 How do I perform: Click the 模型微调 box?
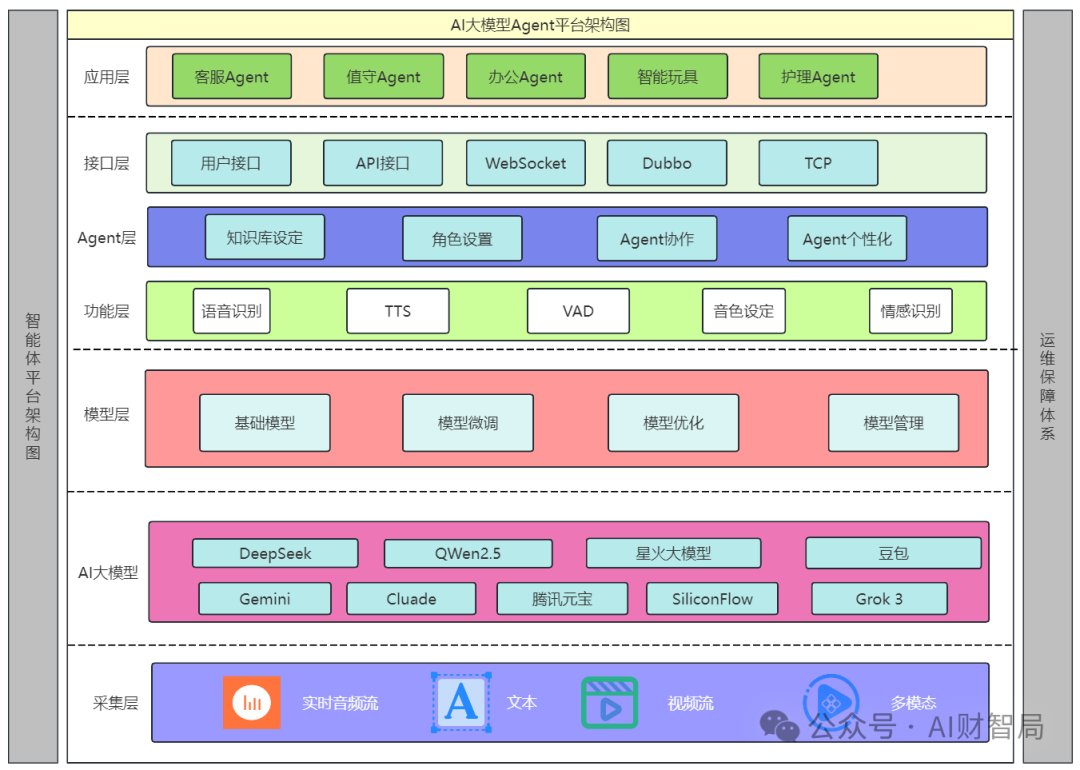pyautogui.click(x=468, y=423)
